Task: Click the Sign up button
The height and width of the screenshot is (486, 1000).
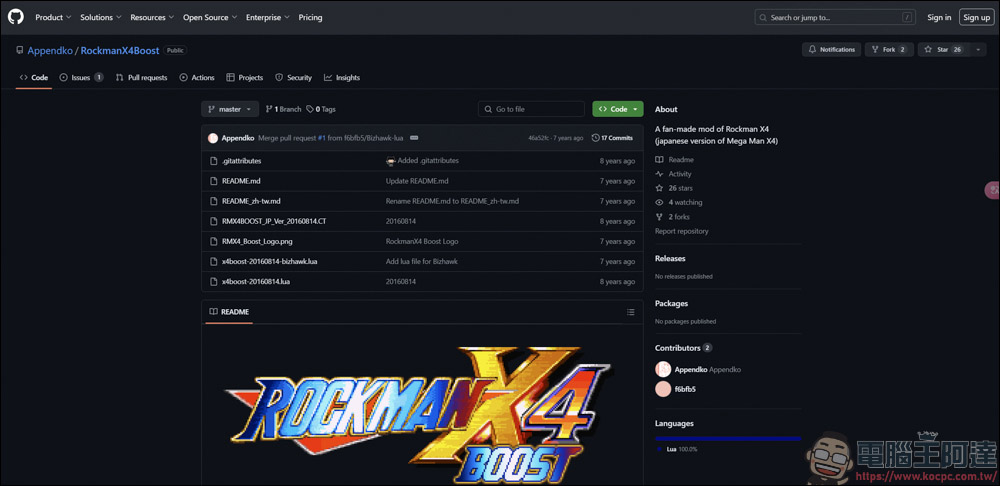Action: pos(976,17)
